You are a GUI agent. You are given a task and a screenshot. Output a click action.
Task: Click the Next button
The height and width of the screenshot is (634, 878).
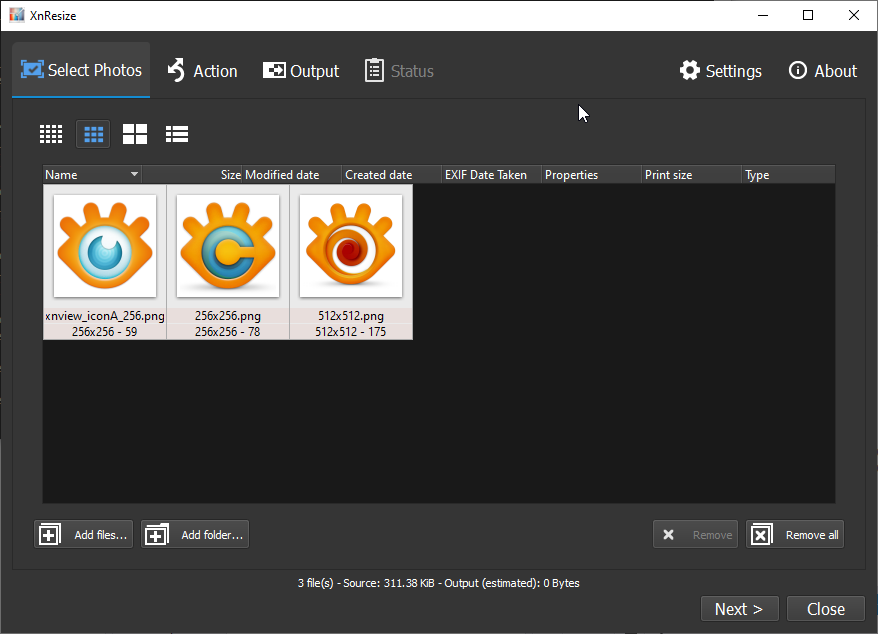tap(739, 608)
